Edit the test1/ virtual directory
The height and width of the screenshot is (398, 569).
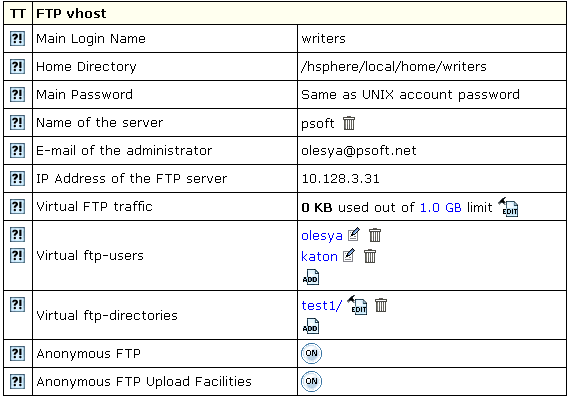pos(357,305)
